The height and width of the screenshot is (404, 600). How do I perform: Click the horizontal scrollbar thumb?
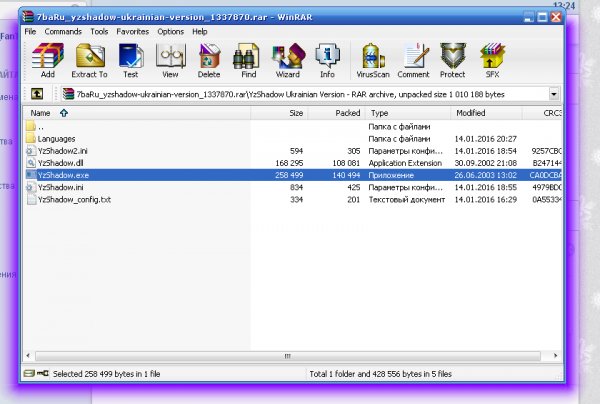pyautogui.click(x=288, y=356)
